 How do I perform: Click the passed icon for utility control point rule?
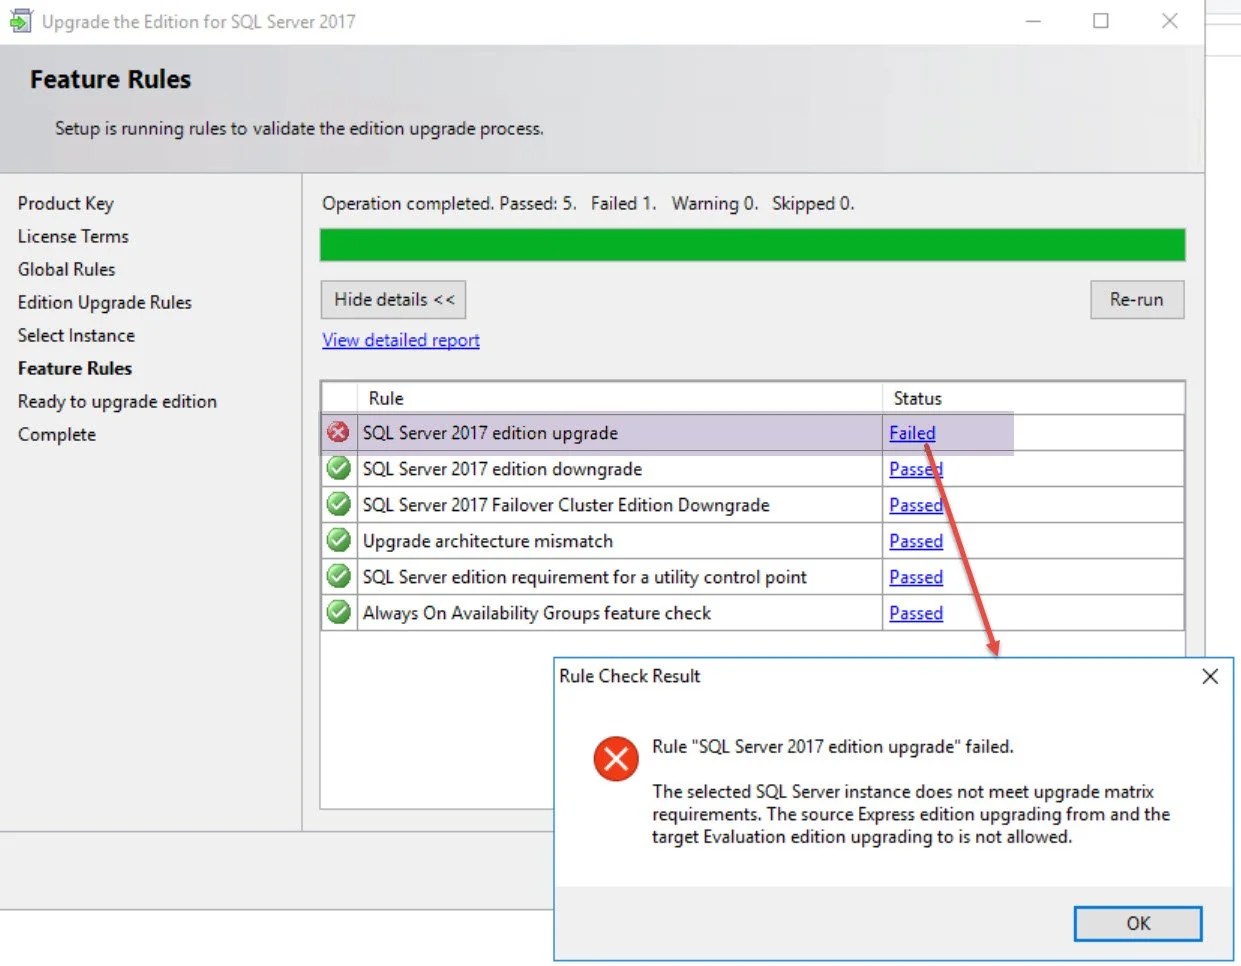pyautogui.click(x=338, y=577)
